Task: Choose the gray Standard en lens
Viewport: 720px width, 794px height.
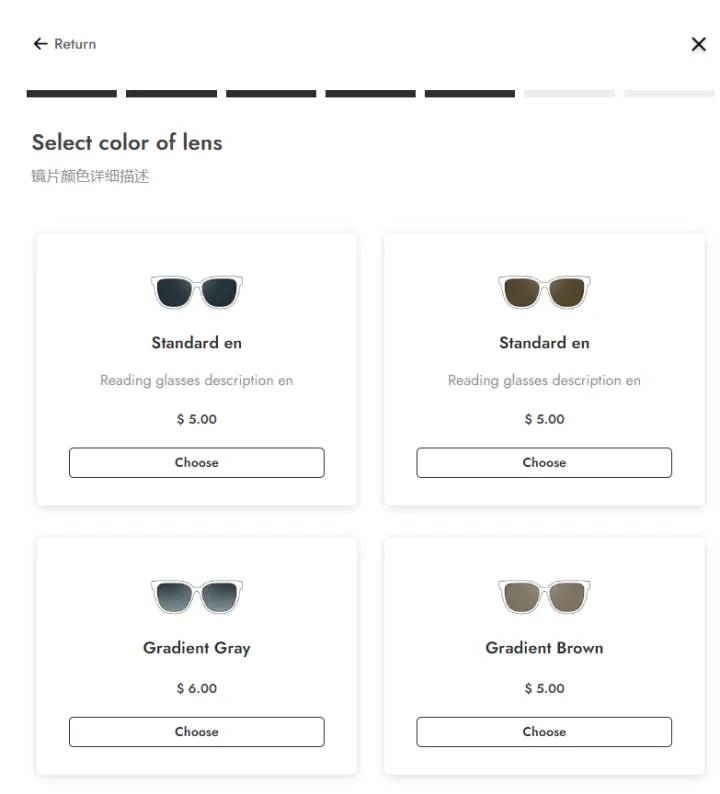Action: (x=197, y=463)
